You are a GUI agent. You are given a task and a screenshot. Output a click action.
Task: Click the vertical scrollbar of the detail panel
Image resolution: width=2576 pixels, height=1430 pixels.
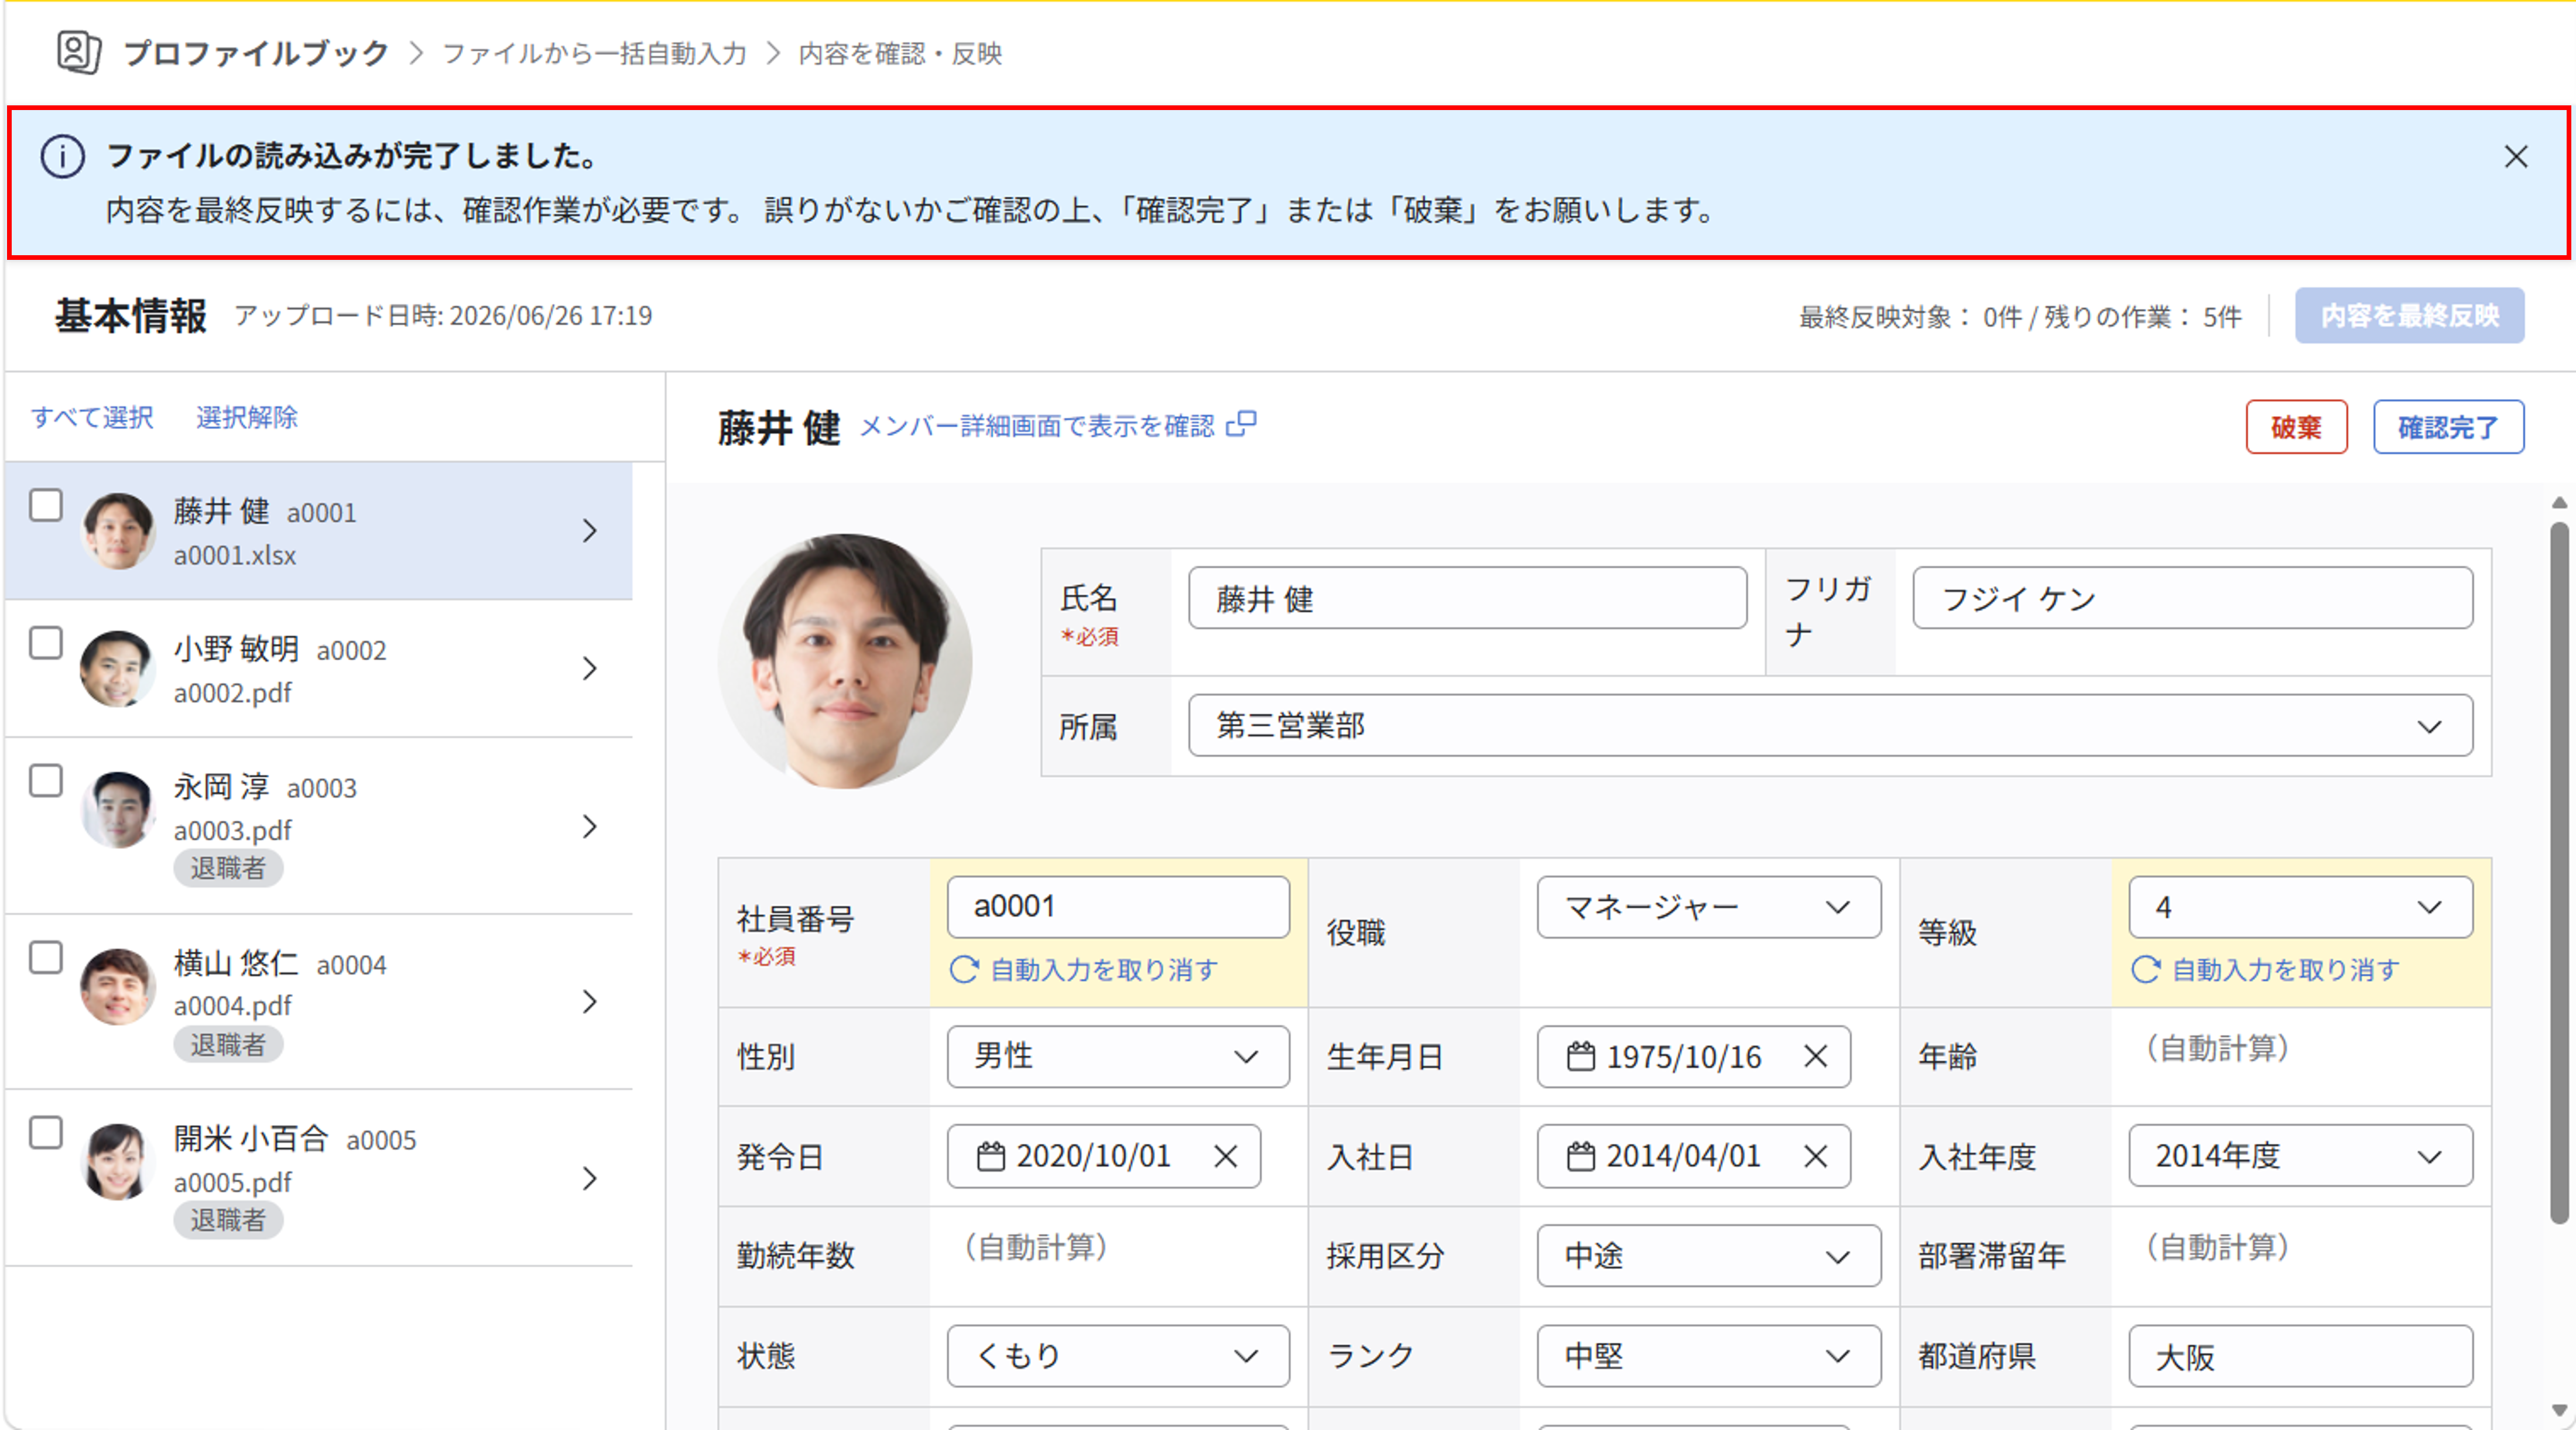(x=2559, y=872)
